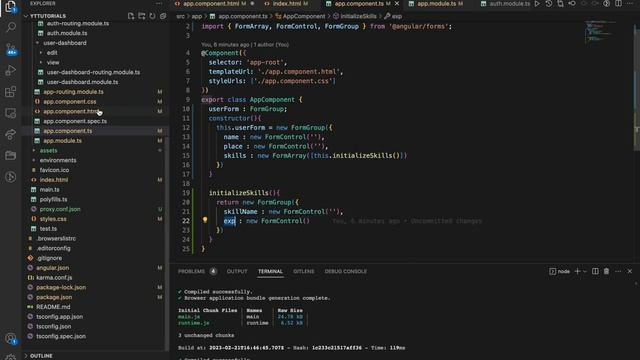Open package.json in Explorer

(x=54, y=298)
